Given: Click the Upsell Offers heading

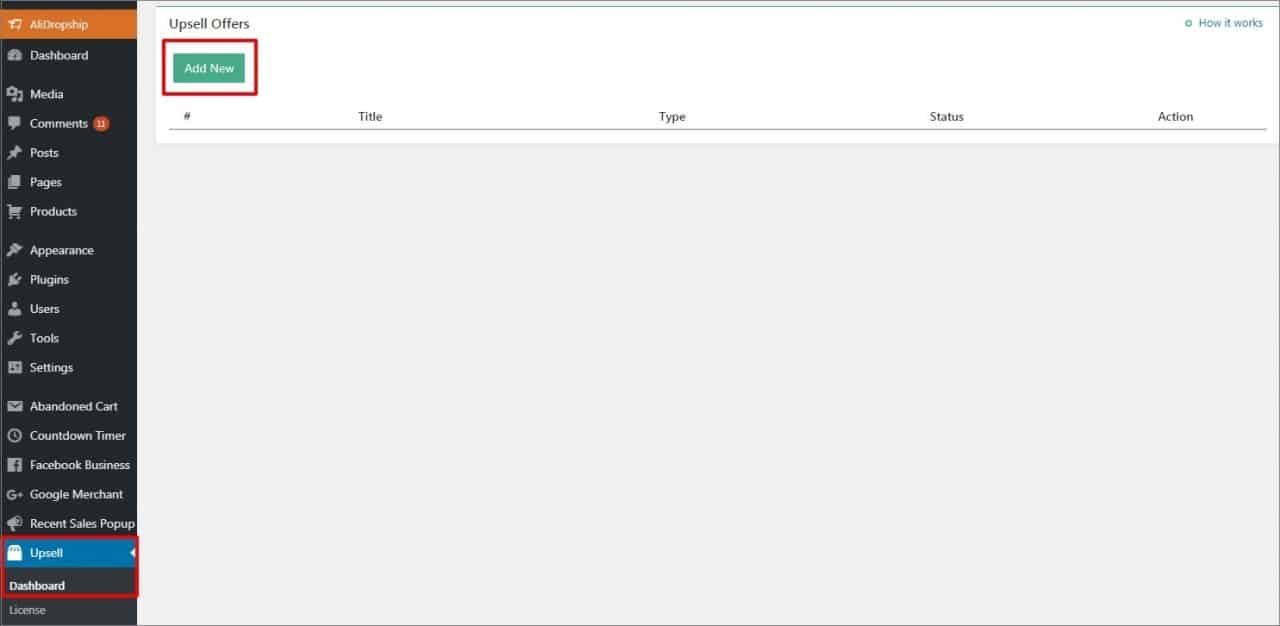Looking at the screenshot, I should [209, 24].
